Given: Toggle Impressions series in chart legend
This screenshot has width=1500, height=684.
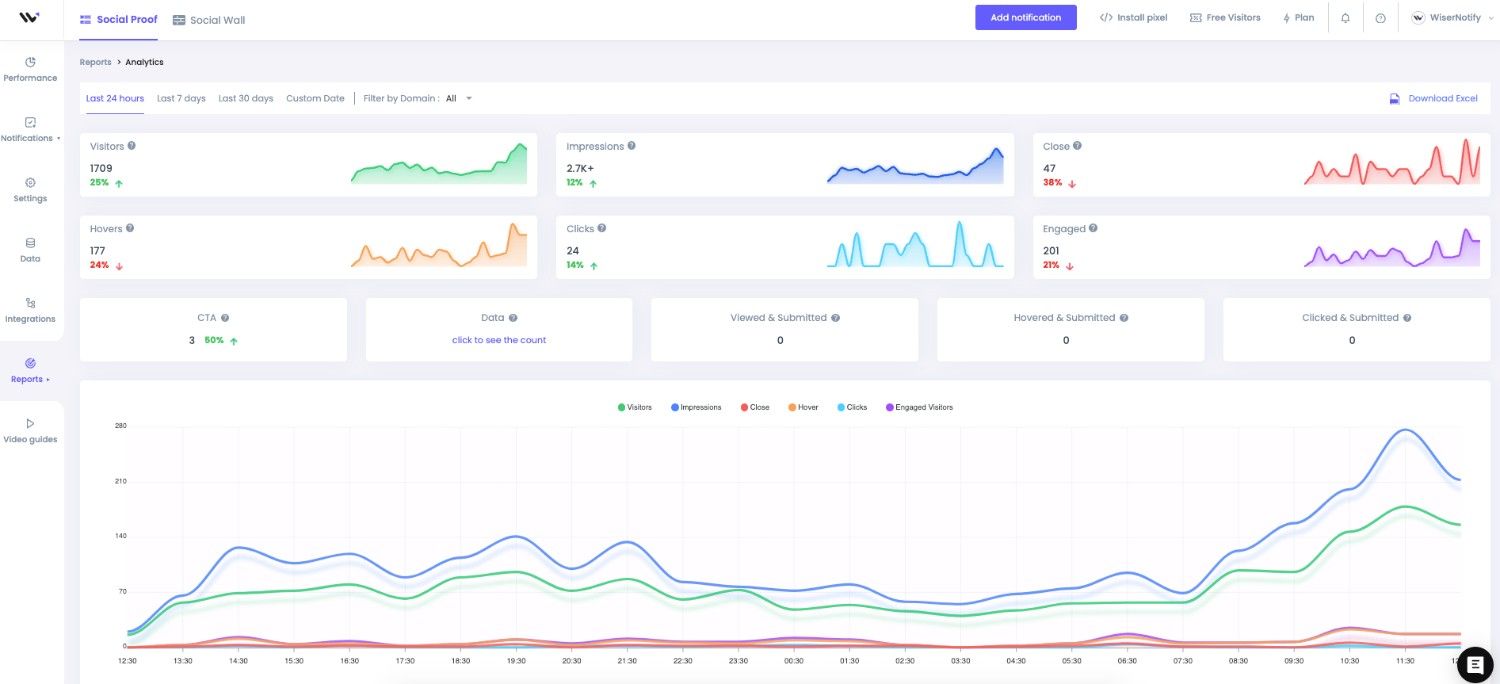Looking at the screenshot, I should pyautogui.click(x=696, y=407).
